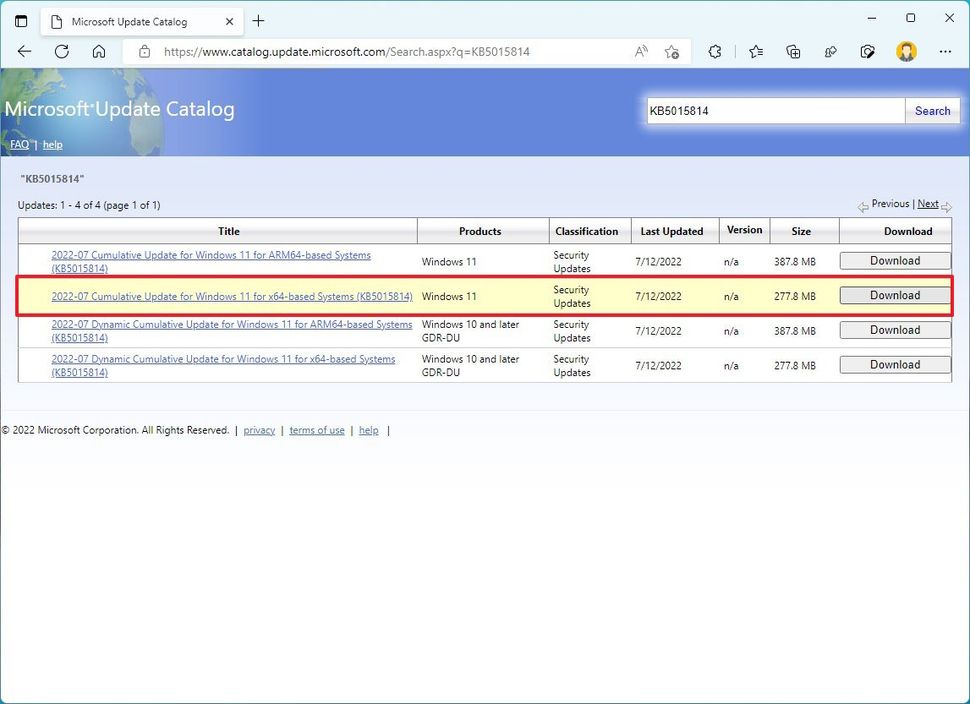Click the Search button
This screenshot has width=970, height=704.
[x=932, y=111]
